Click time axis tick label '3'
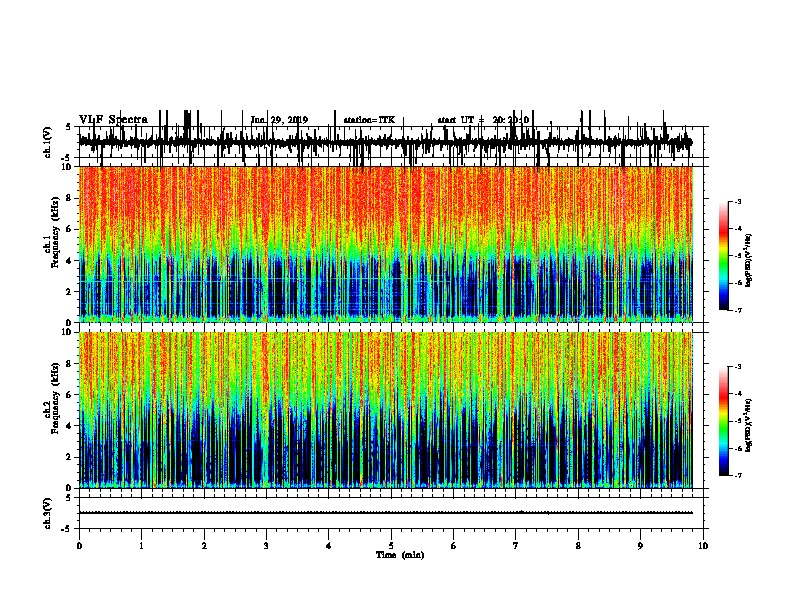792x612 pixels. (266, 546)
